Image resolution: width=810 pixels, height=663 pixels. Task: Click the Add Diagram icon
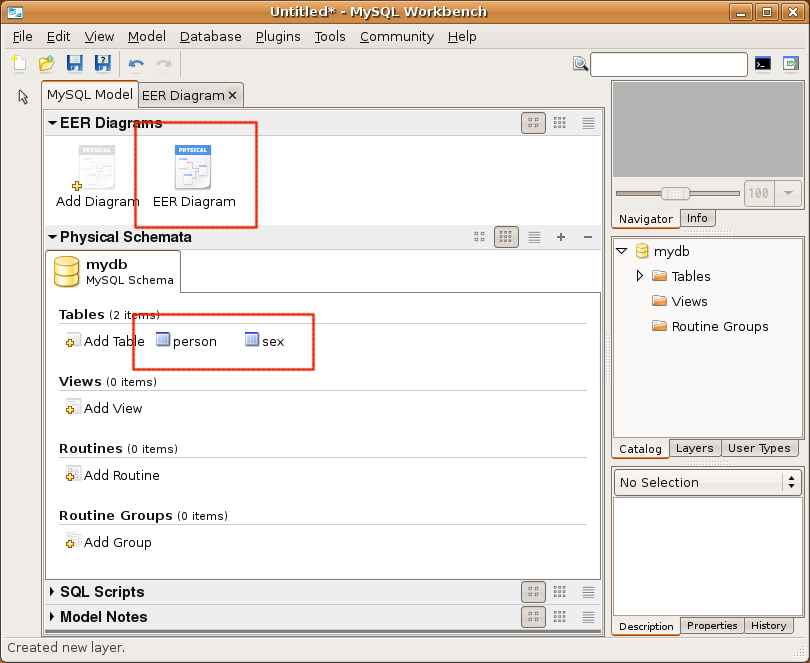coord(97,168)
